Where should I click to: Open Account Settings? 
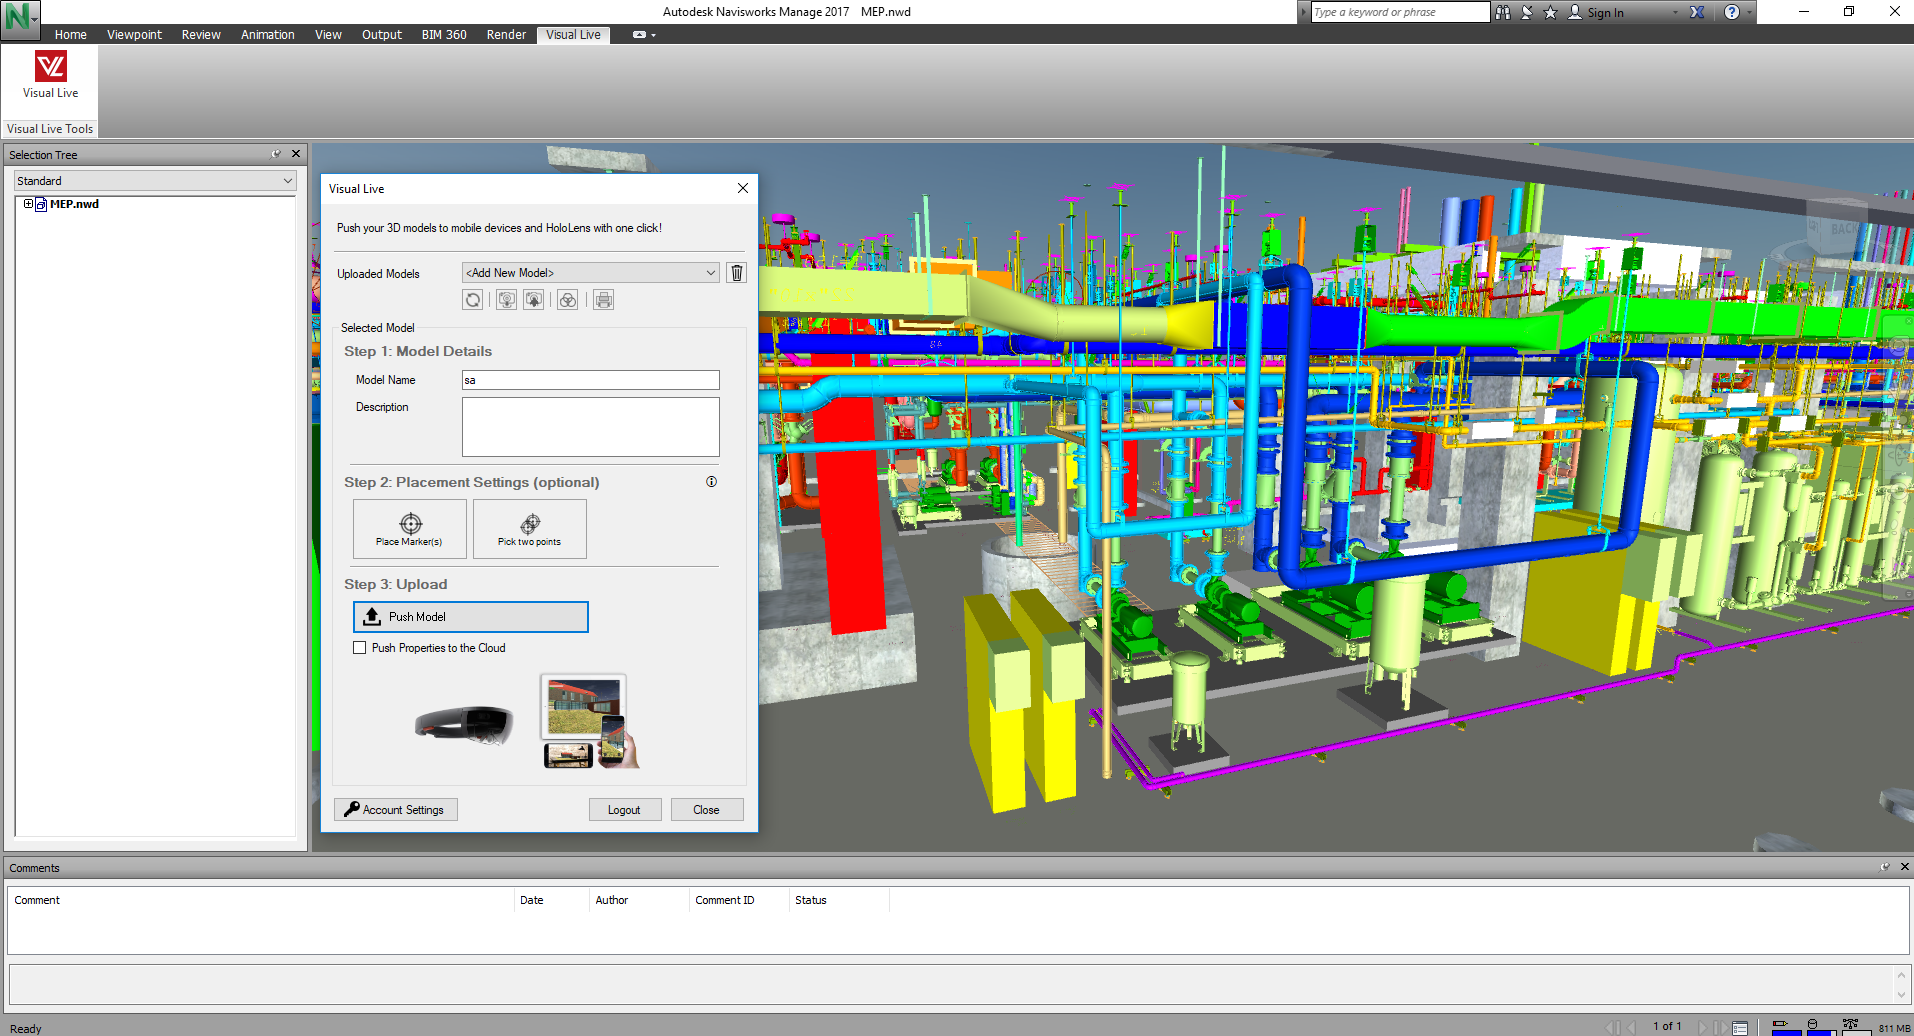click(396, 810)
